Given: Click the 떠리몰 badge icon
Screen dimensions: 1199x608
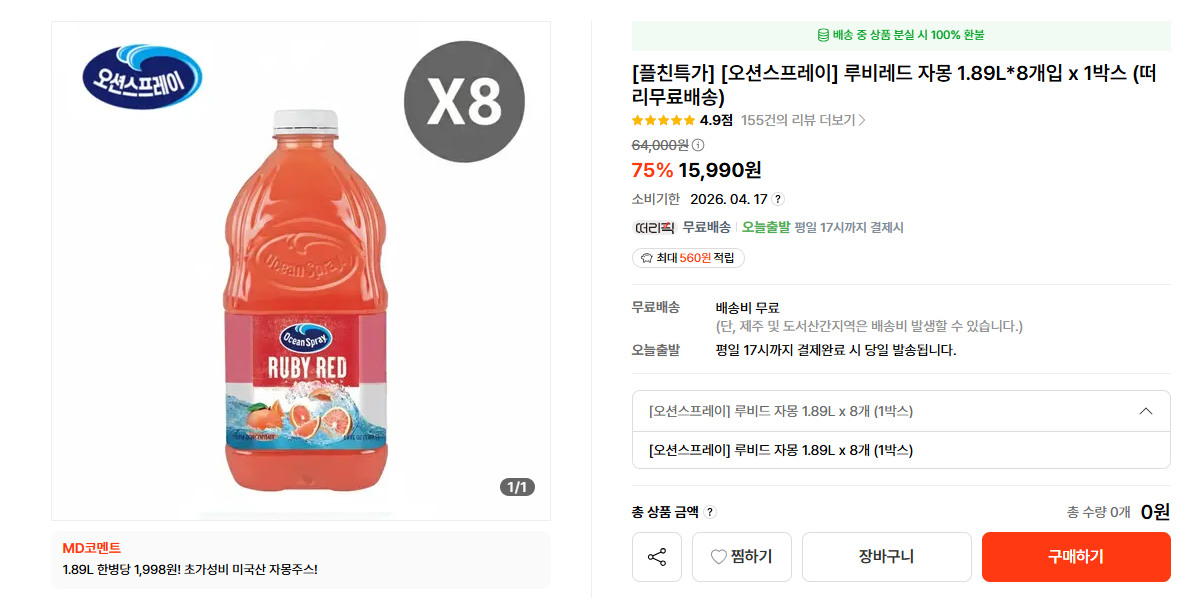Looking at the screenshot, I should (x=654, y=228).
